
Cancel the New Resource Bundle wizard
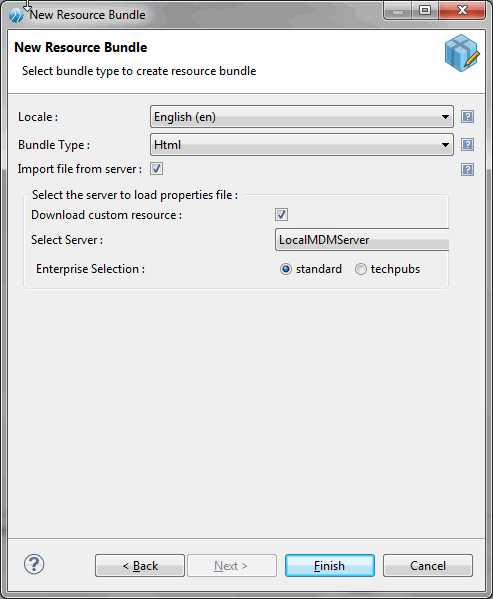[x=428, y=565]
